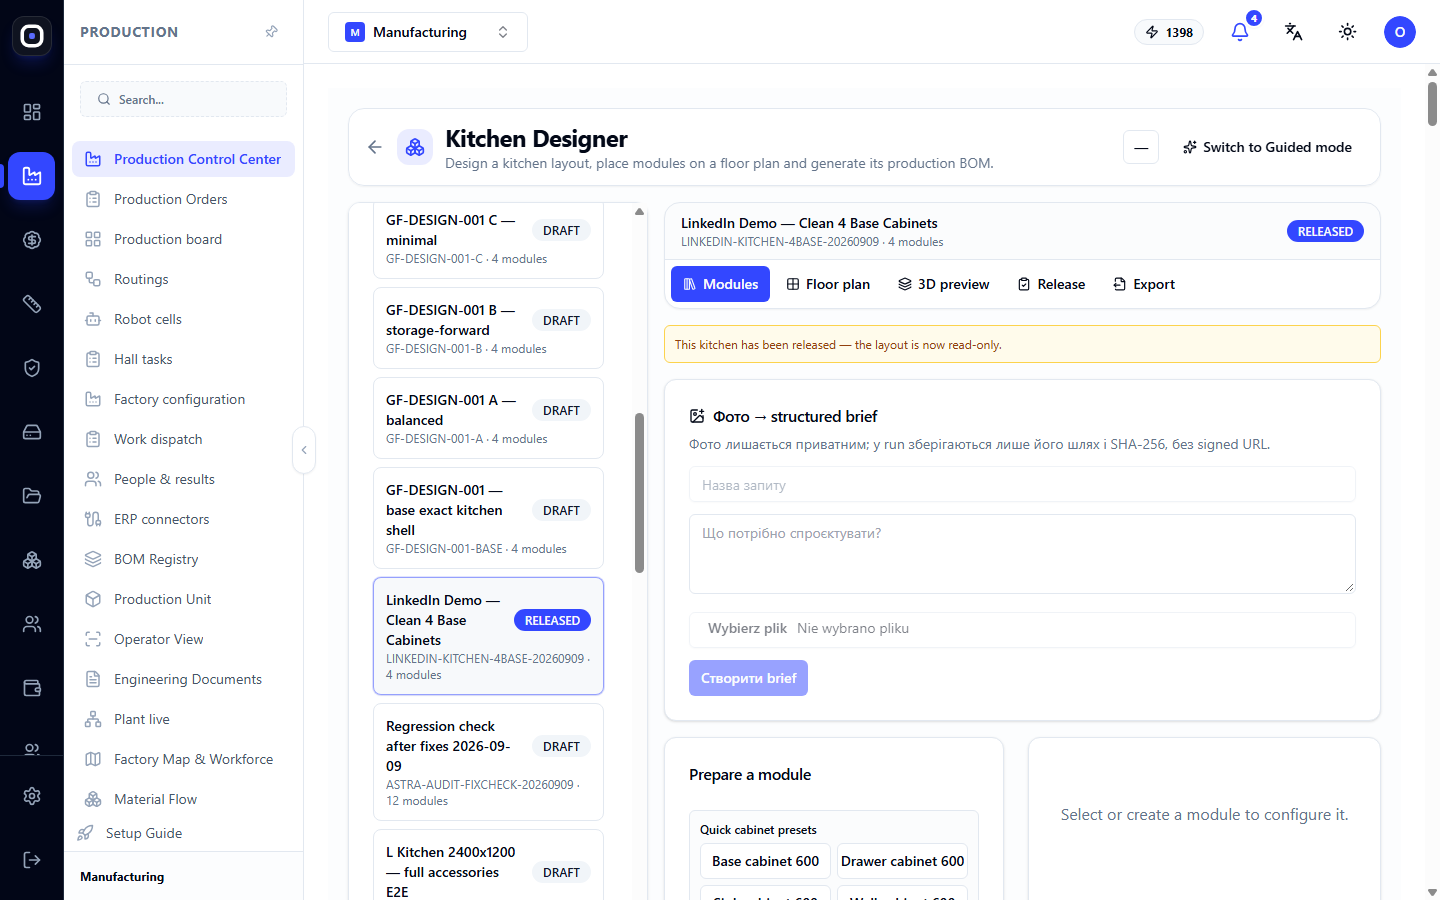
Task: Open Robot cells in the sidebar
Action: click(x=183, y=319)
